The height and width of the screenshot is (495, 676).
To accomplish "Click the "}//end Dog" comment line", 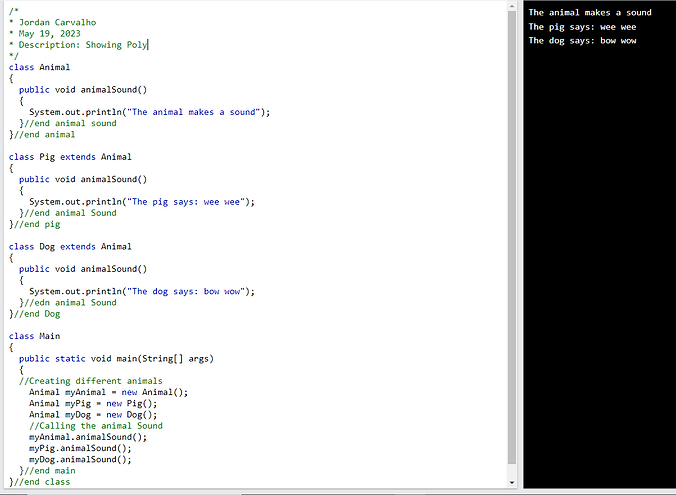I will pyautogui.click(x=34, y=314).
